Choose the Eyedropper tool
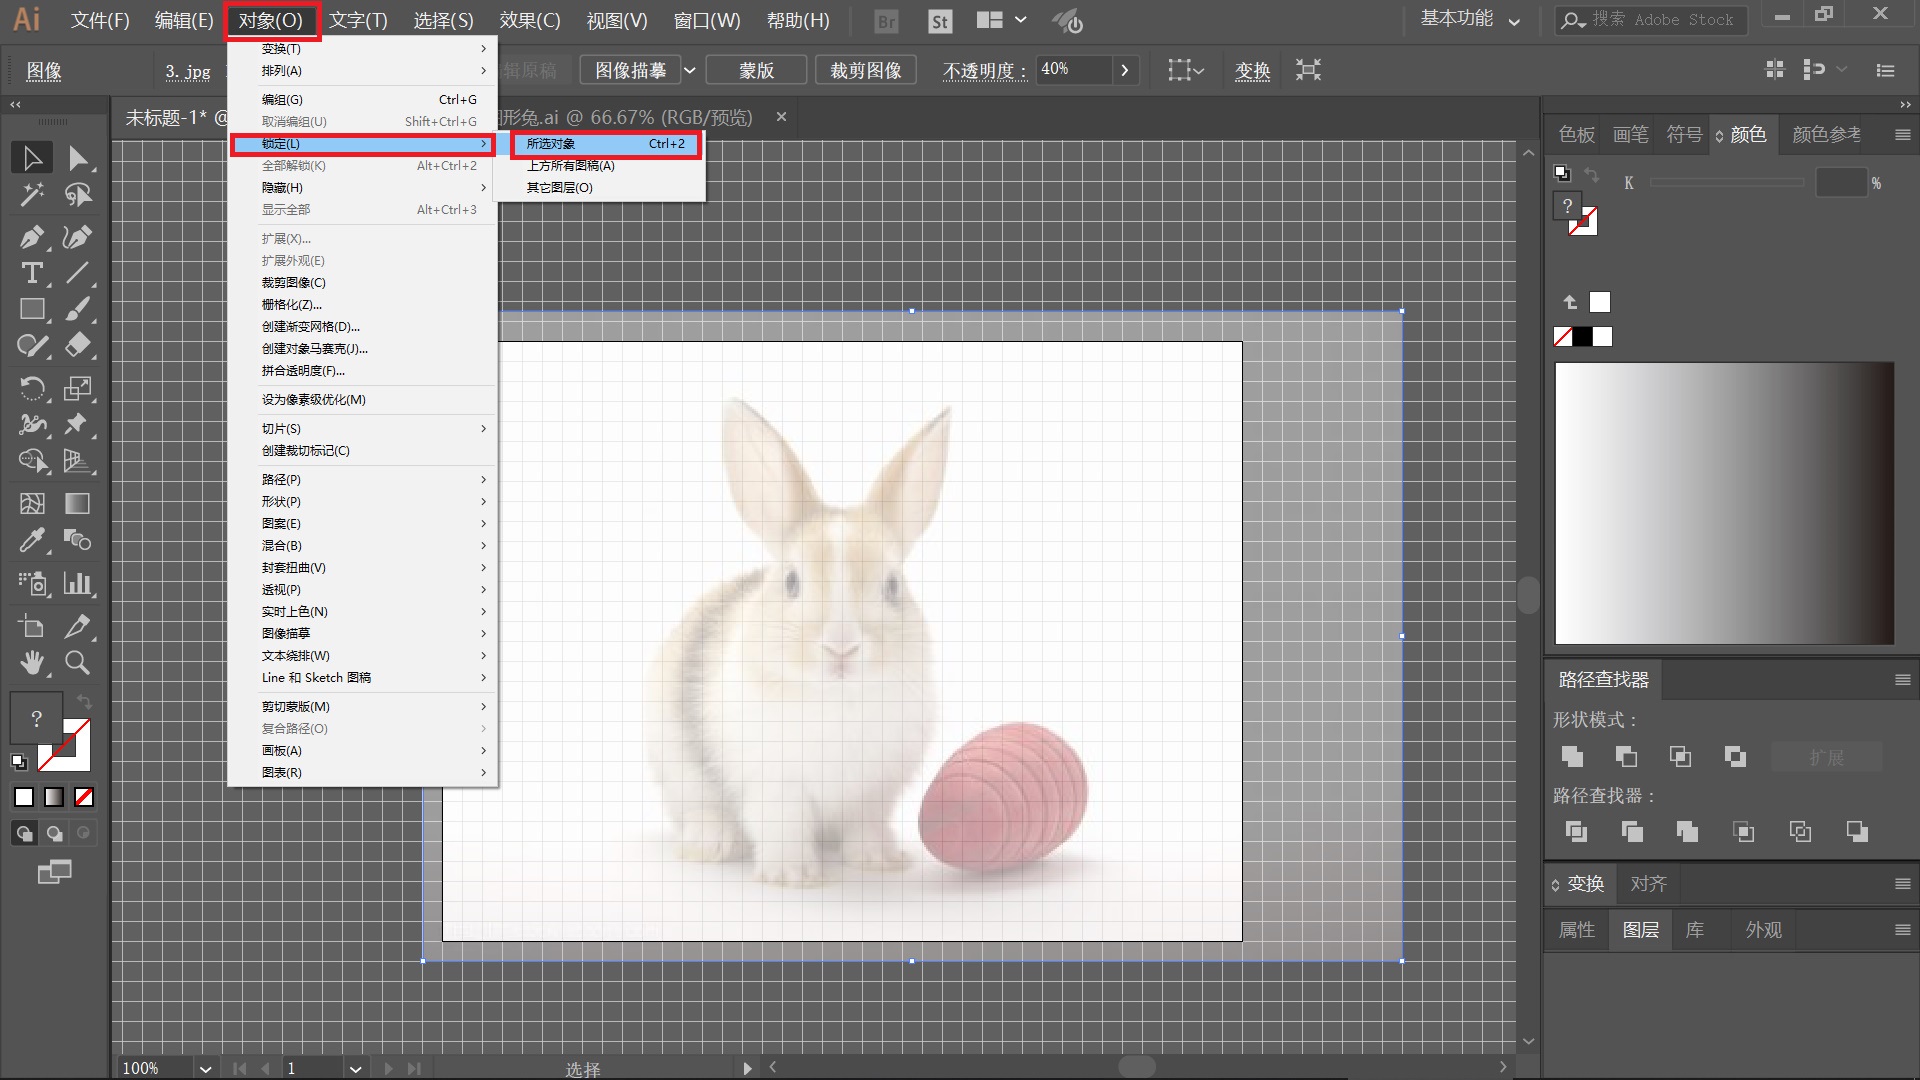1920x1080 pixels. [x=32, y=541]
